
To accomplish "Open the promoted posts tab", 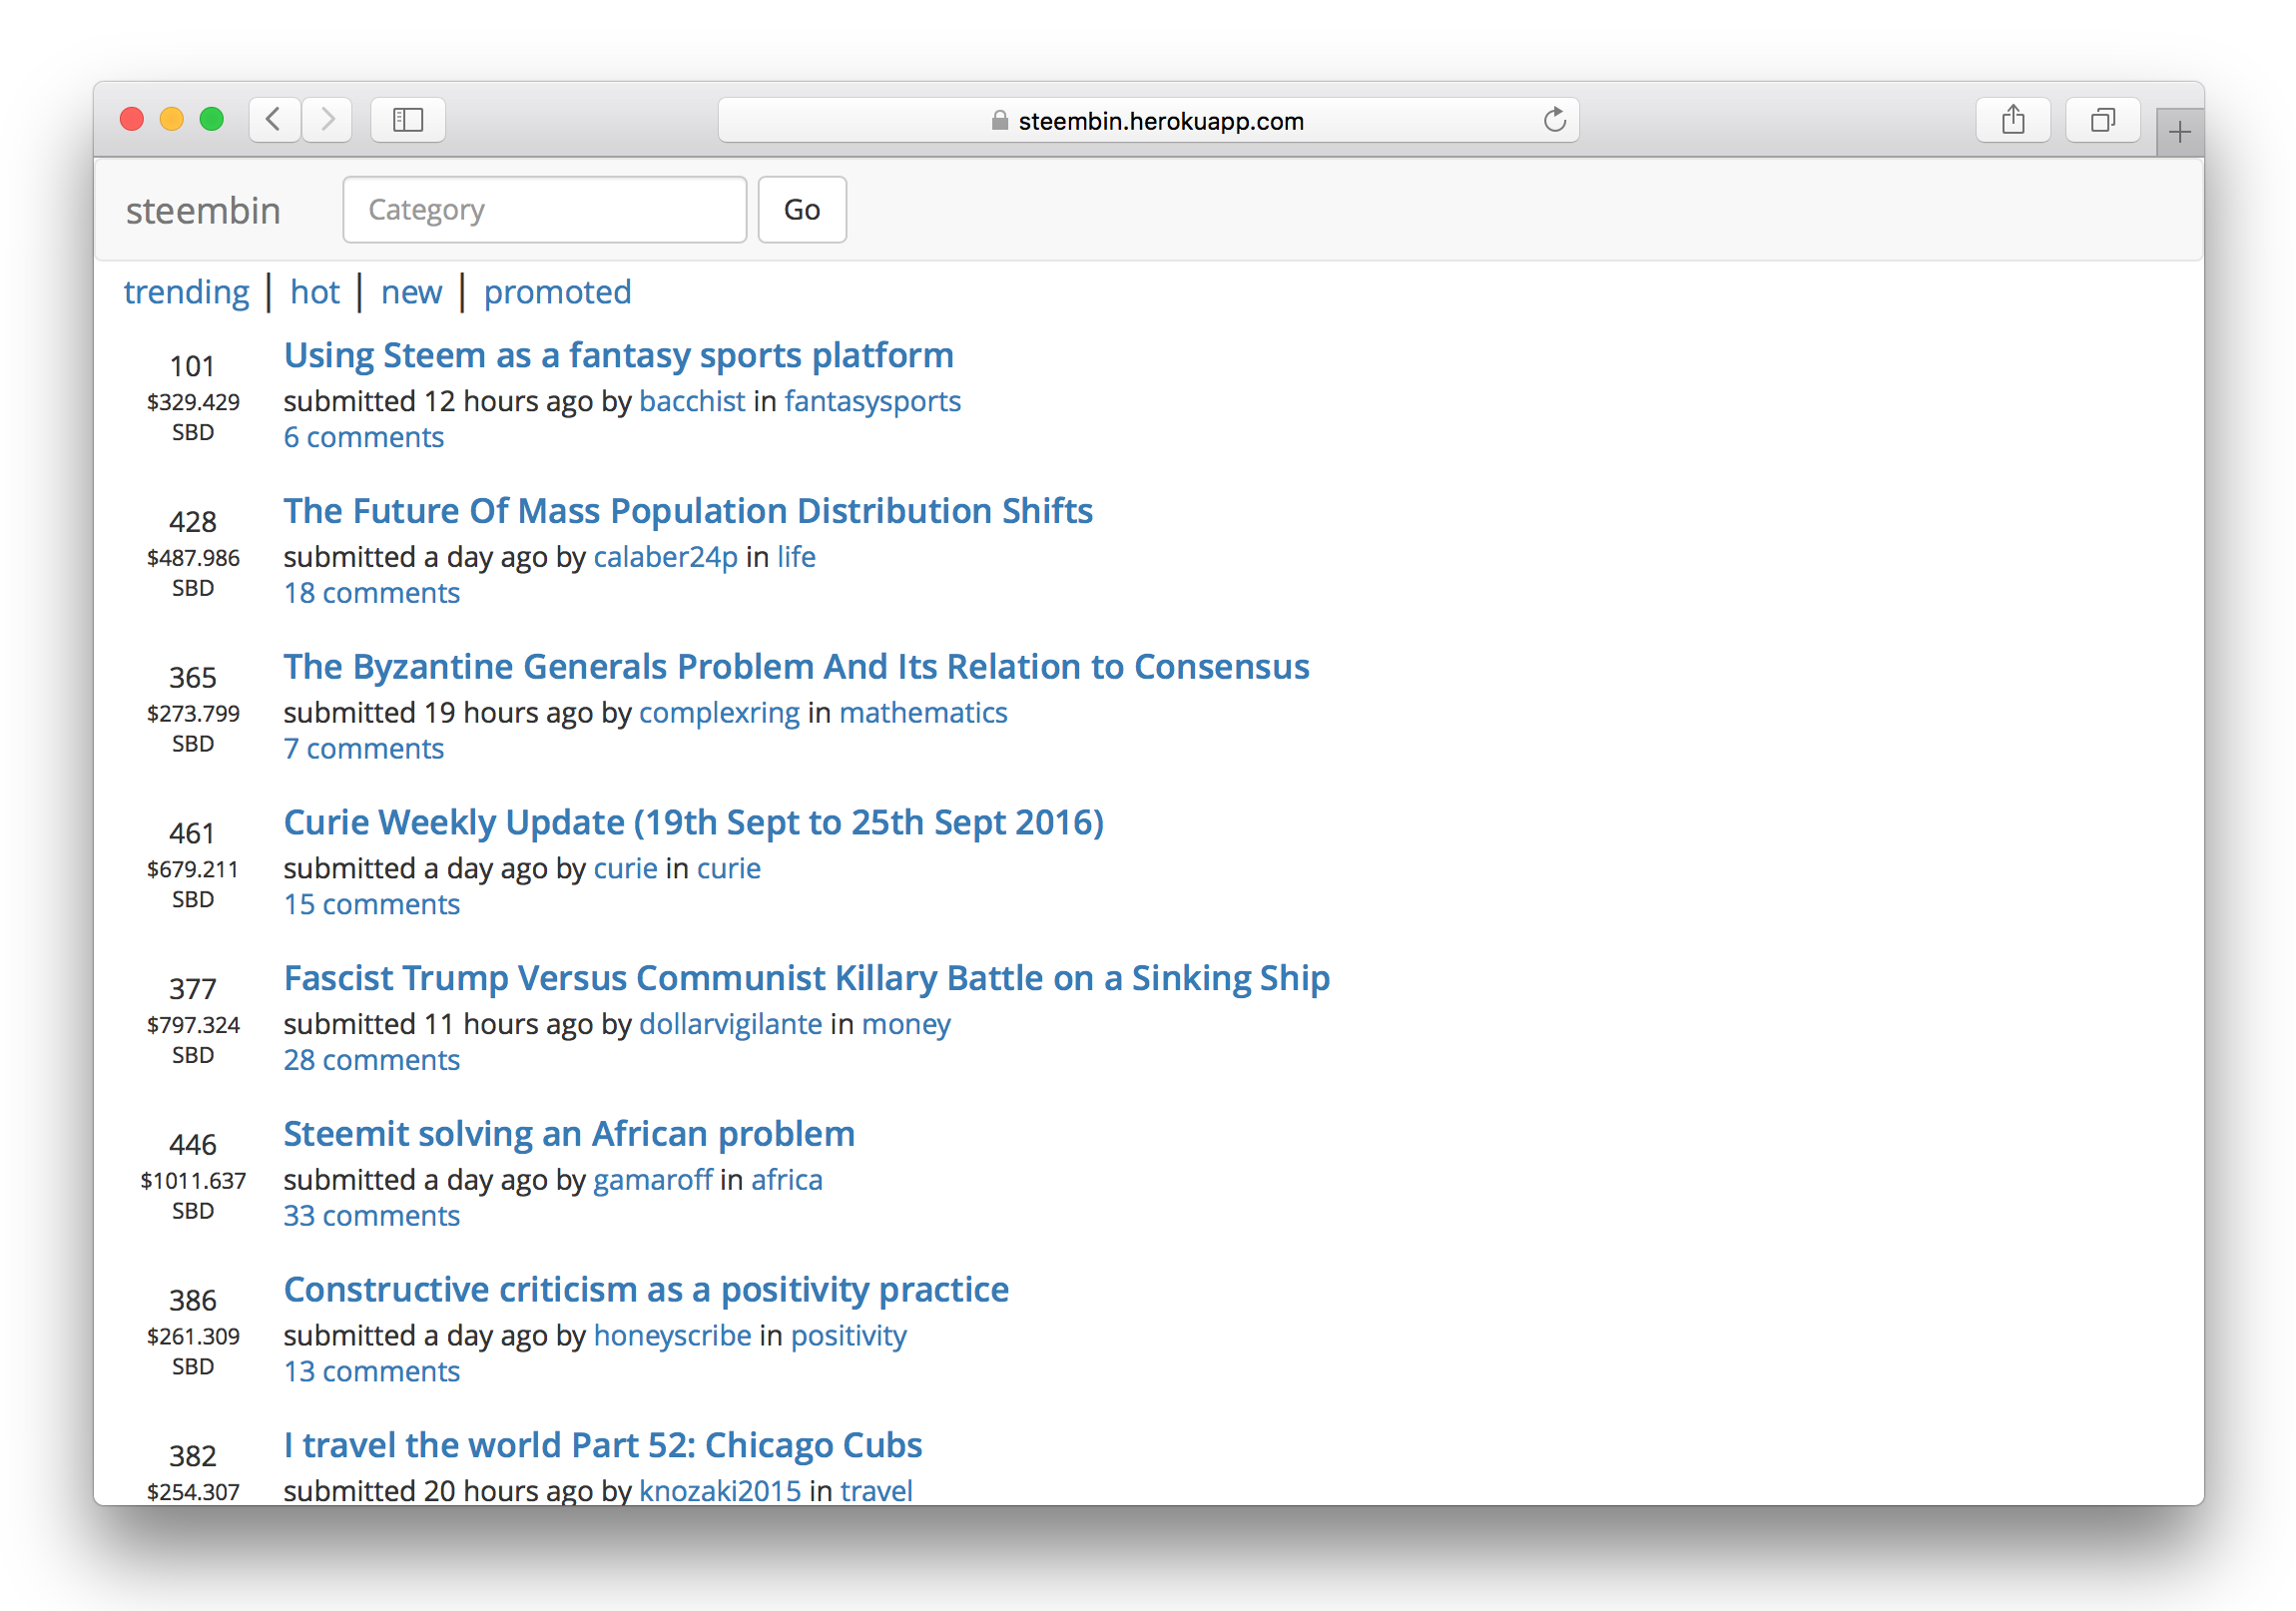I will tap(557, 292).
